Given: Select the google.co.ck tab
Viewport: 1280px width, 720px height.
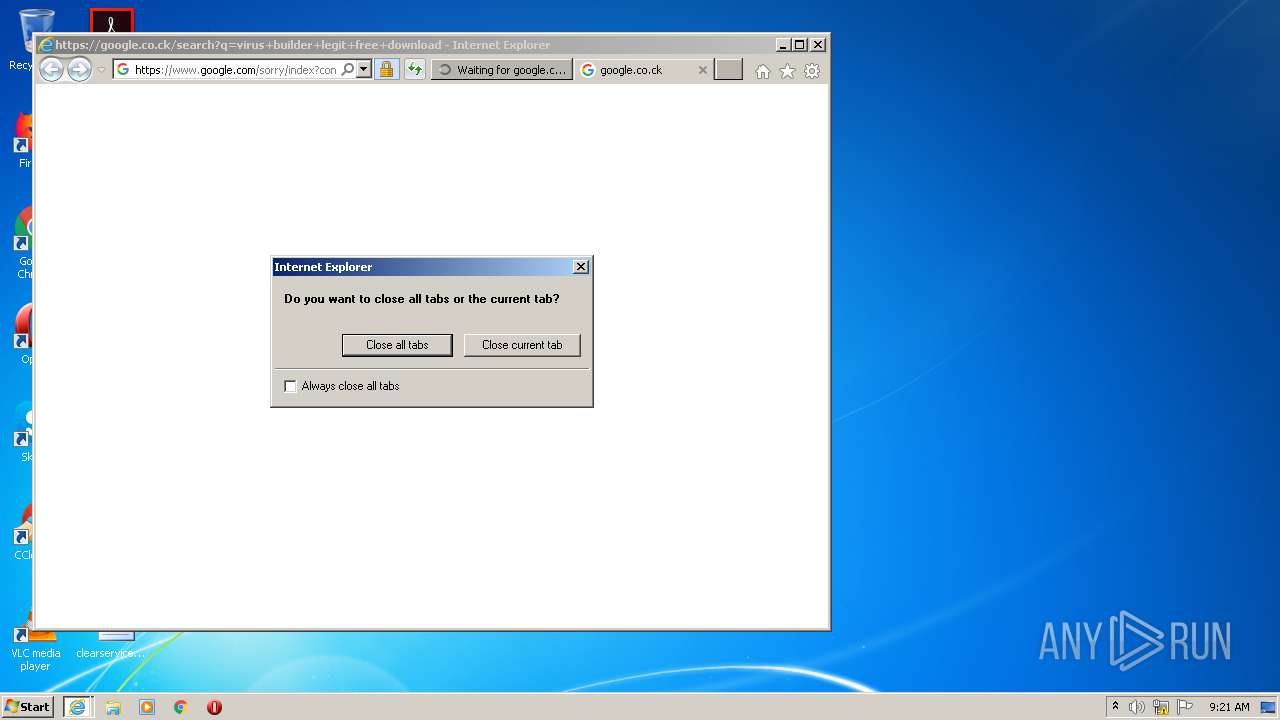Looking at the screenshot, I should (643, 70).
